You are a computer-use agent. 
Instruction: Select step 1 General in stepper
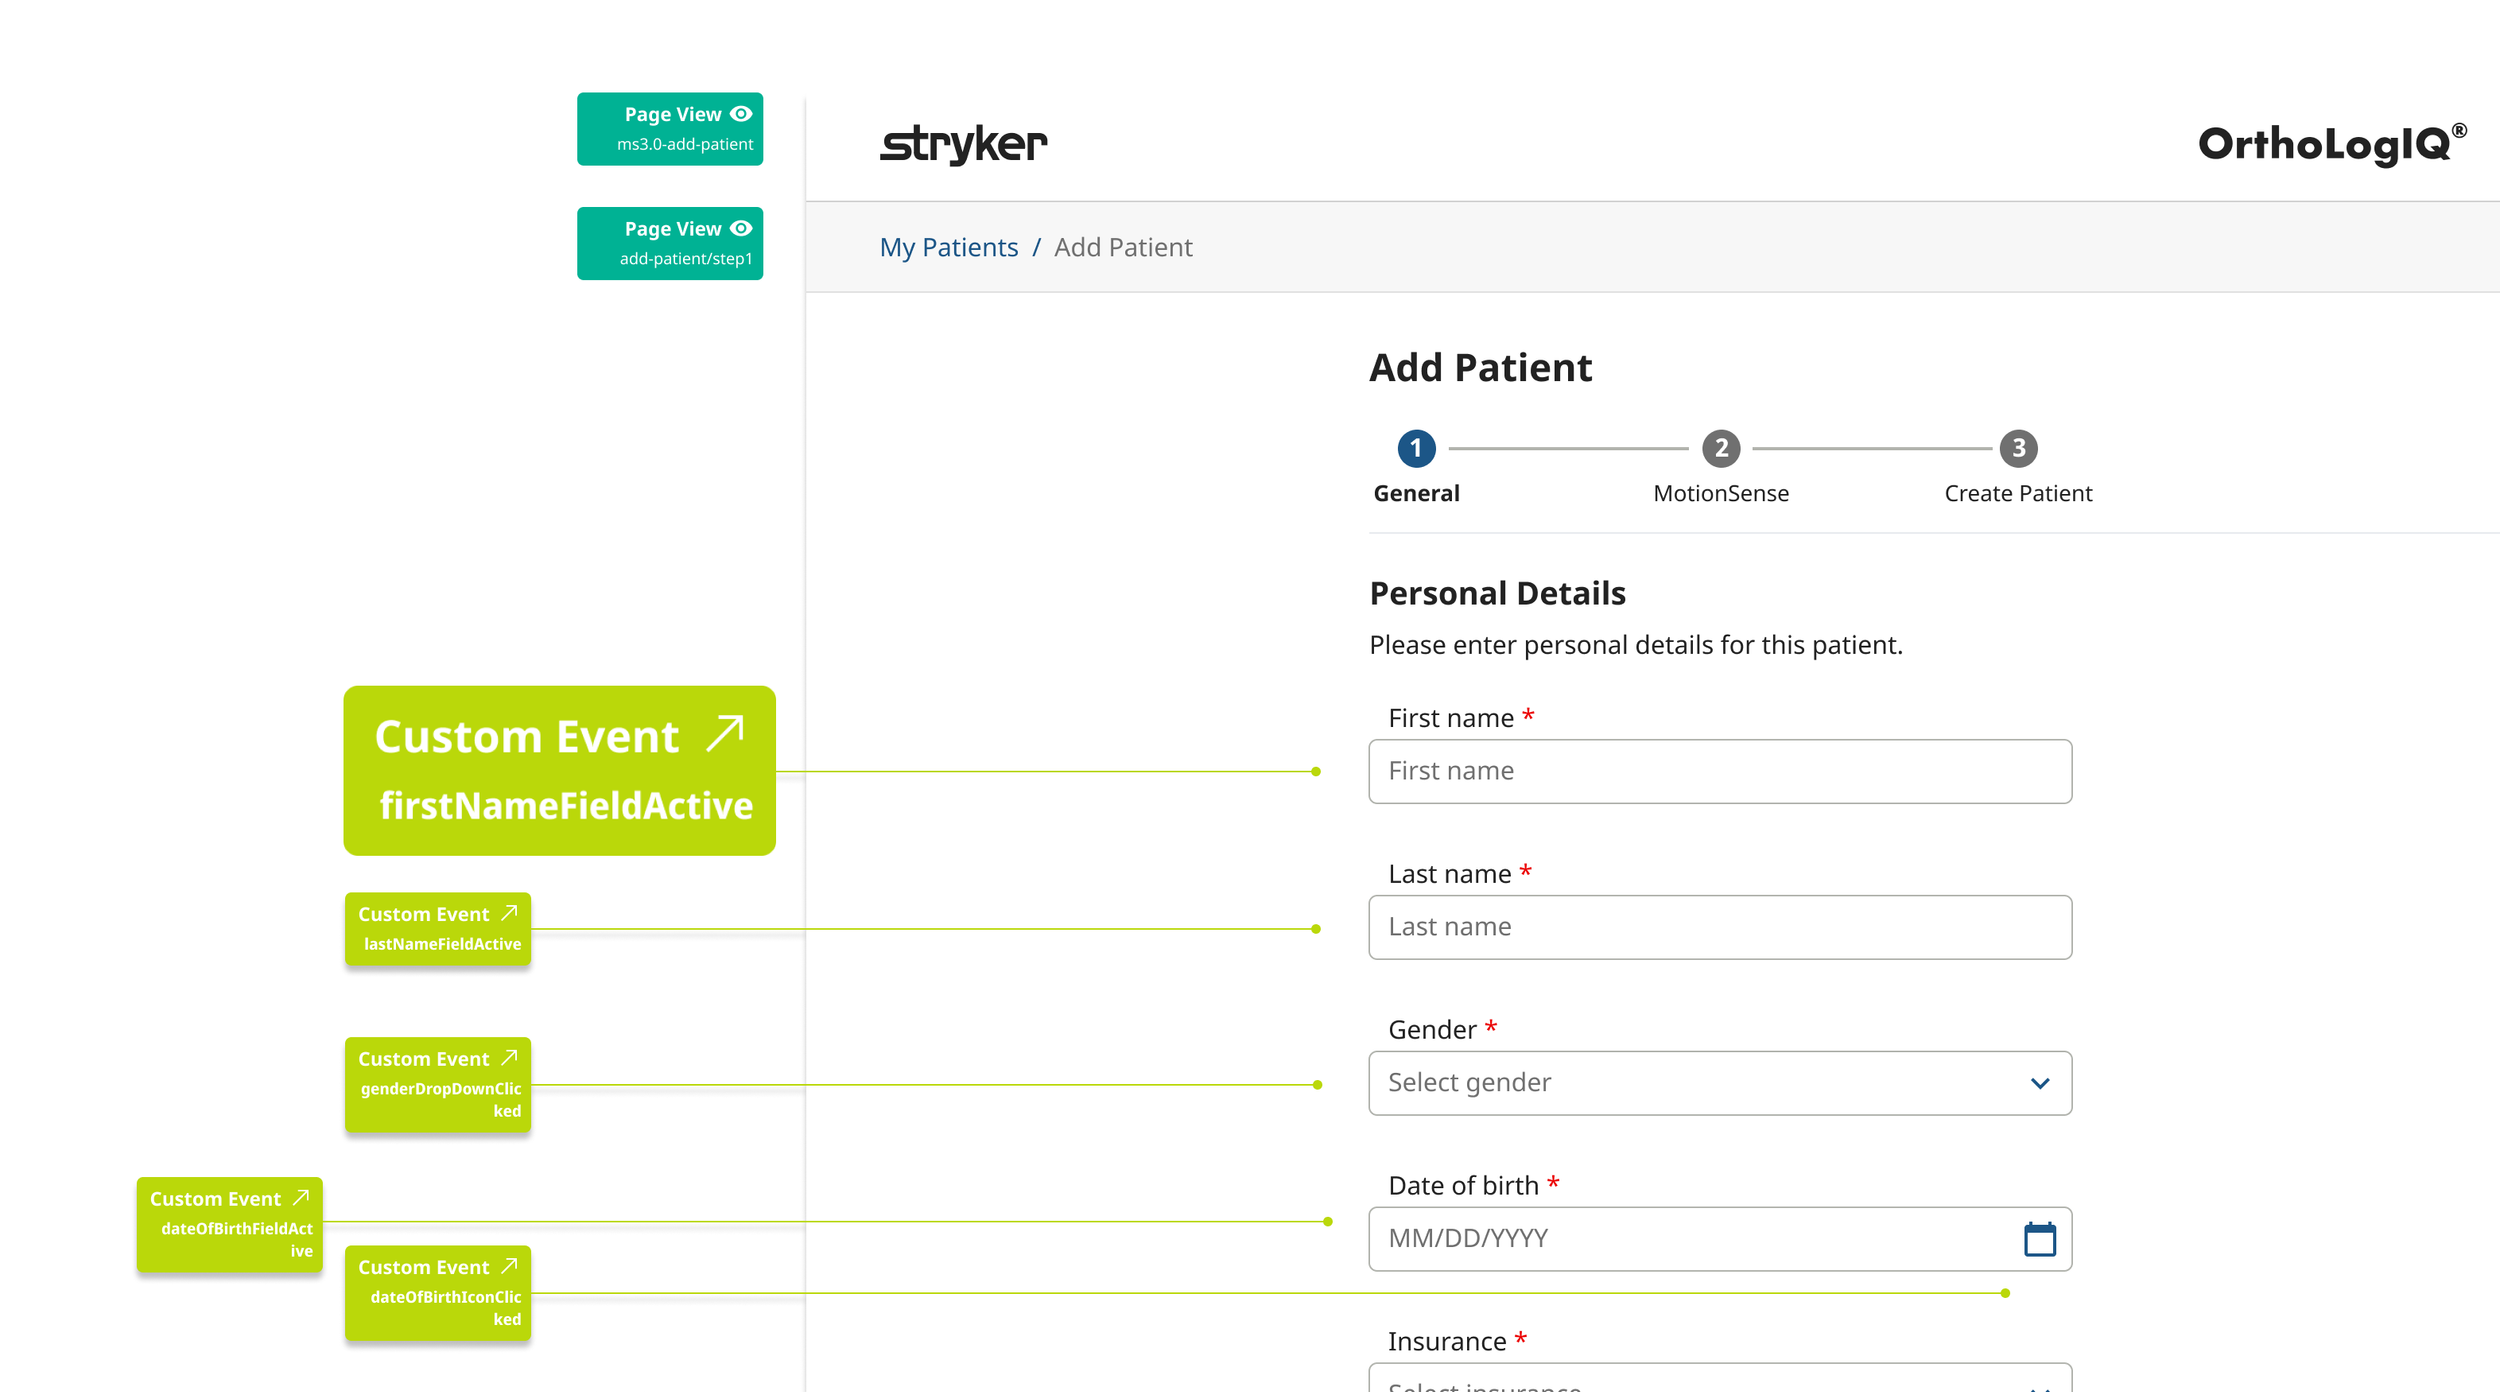point(1416,448)
